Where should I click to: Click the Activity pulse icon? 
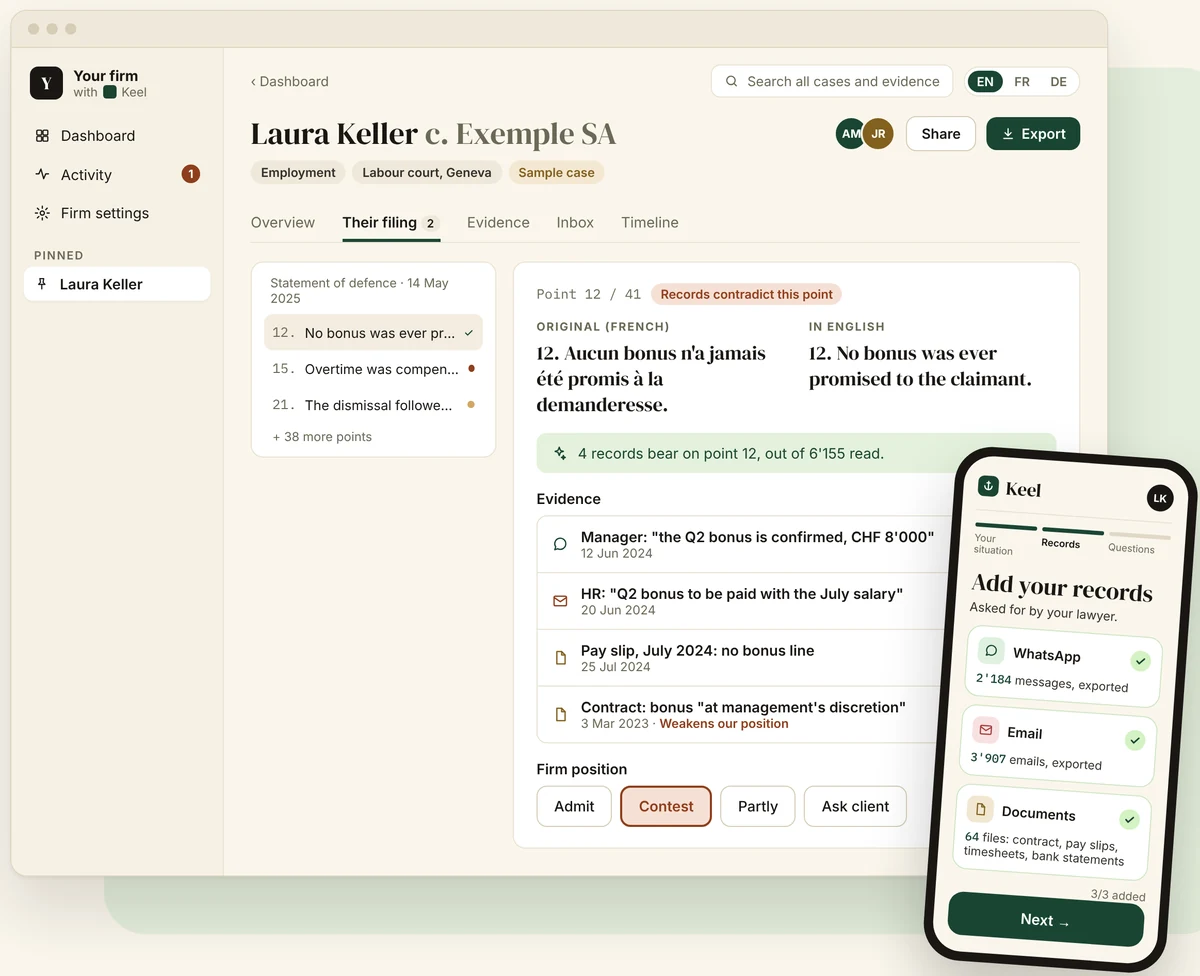(42, 174)
